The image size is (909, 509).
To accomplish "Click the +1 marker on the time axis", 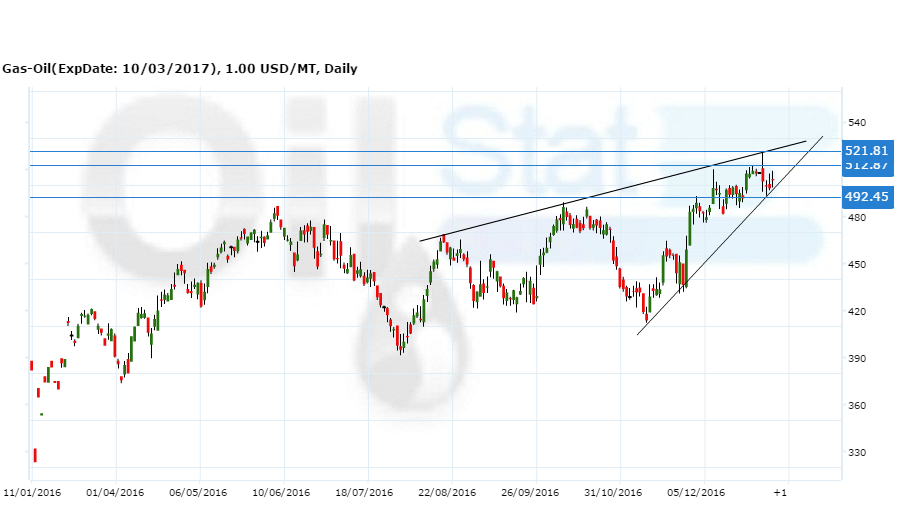I will (781, 493).
